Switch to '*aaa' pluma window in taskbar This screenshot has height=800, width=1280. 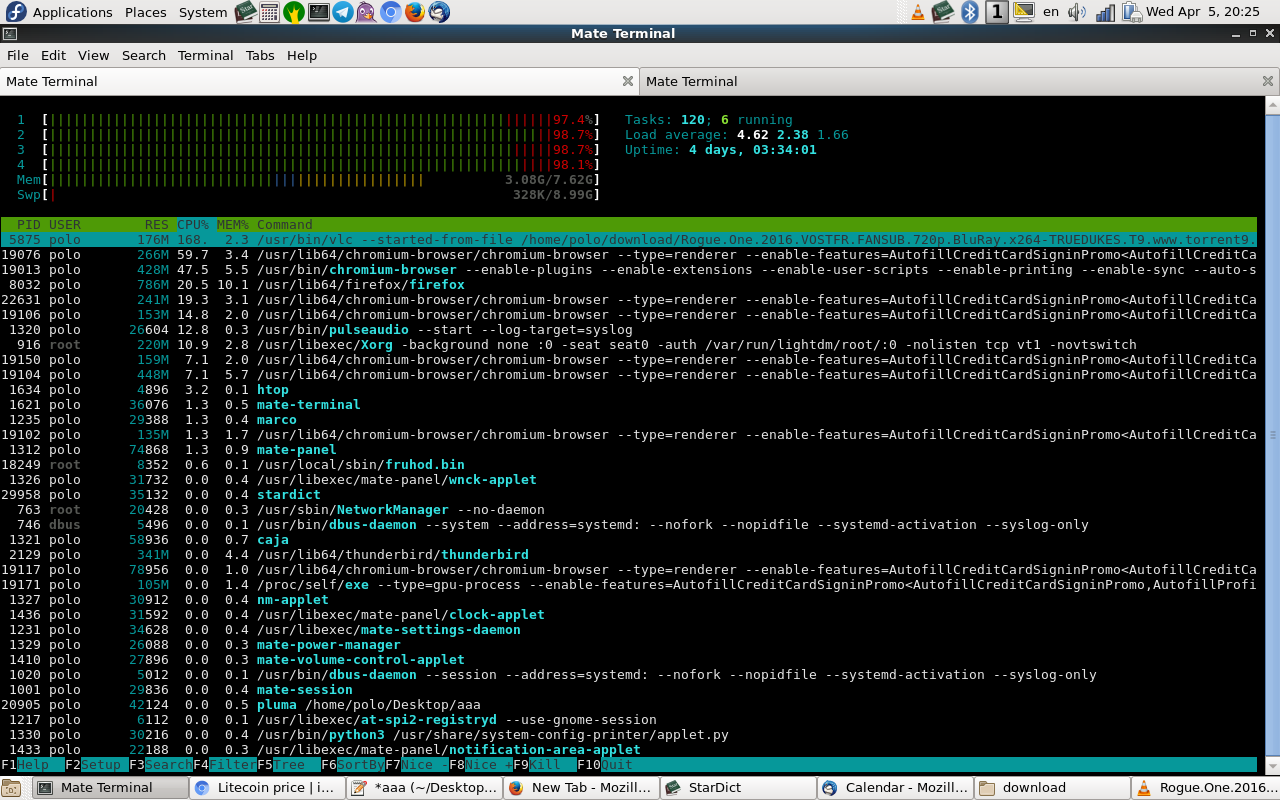pos(423,788)
